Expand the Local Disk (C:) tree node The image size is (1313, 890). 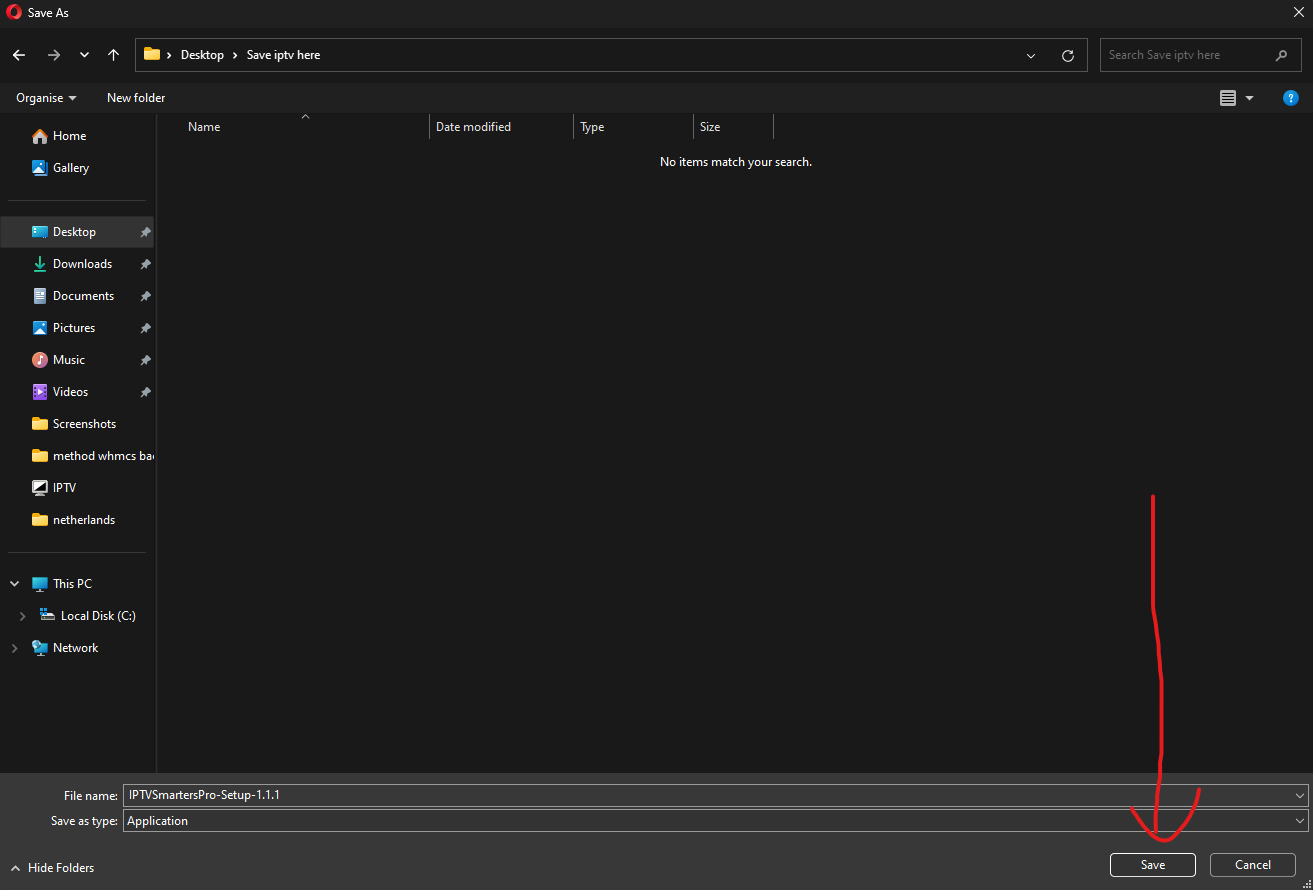coord(23,617)
